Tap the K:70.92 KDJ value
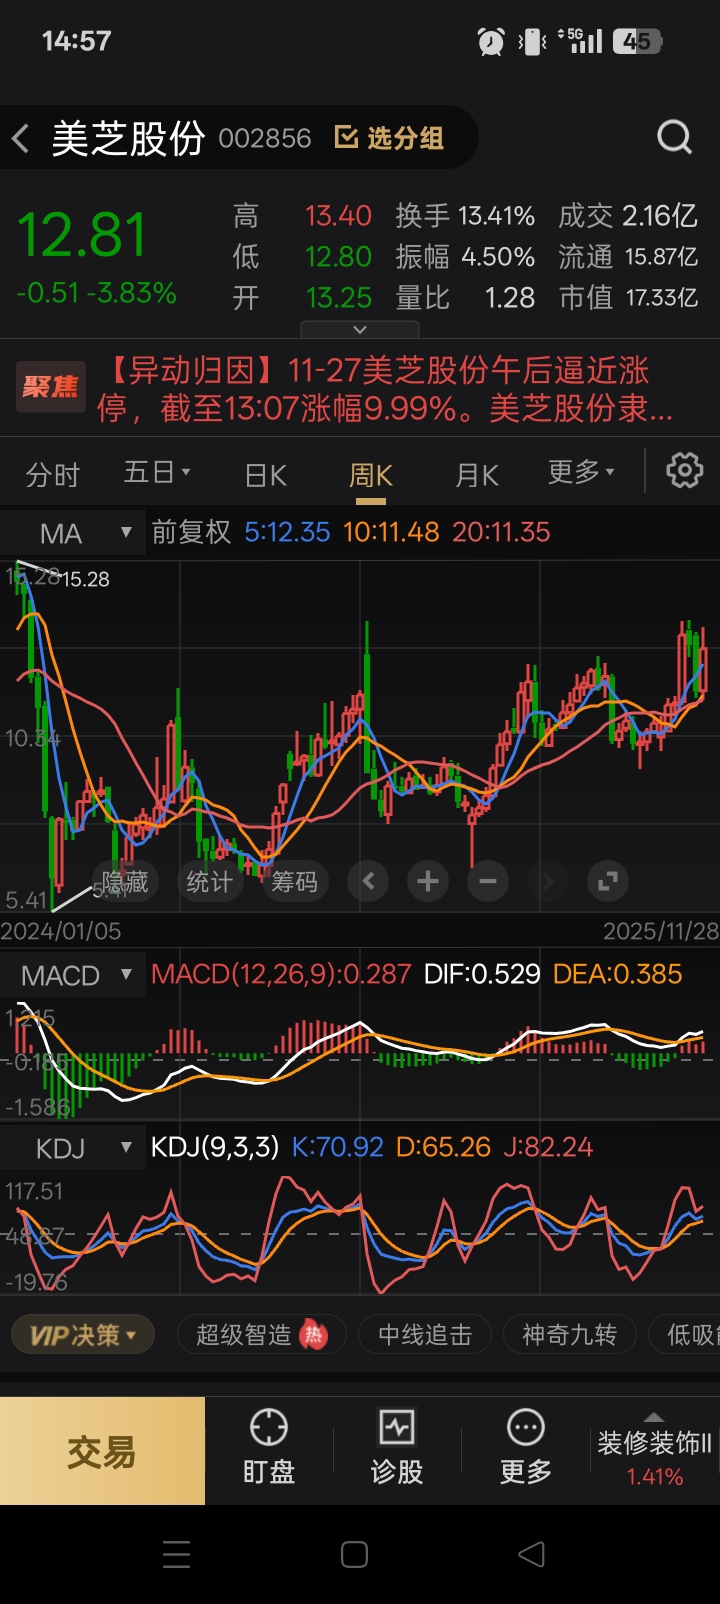Viewport: 720px width, 1604px height. coord(337,1147)
